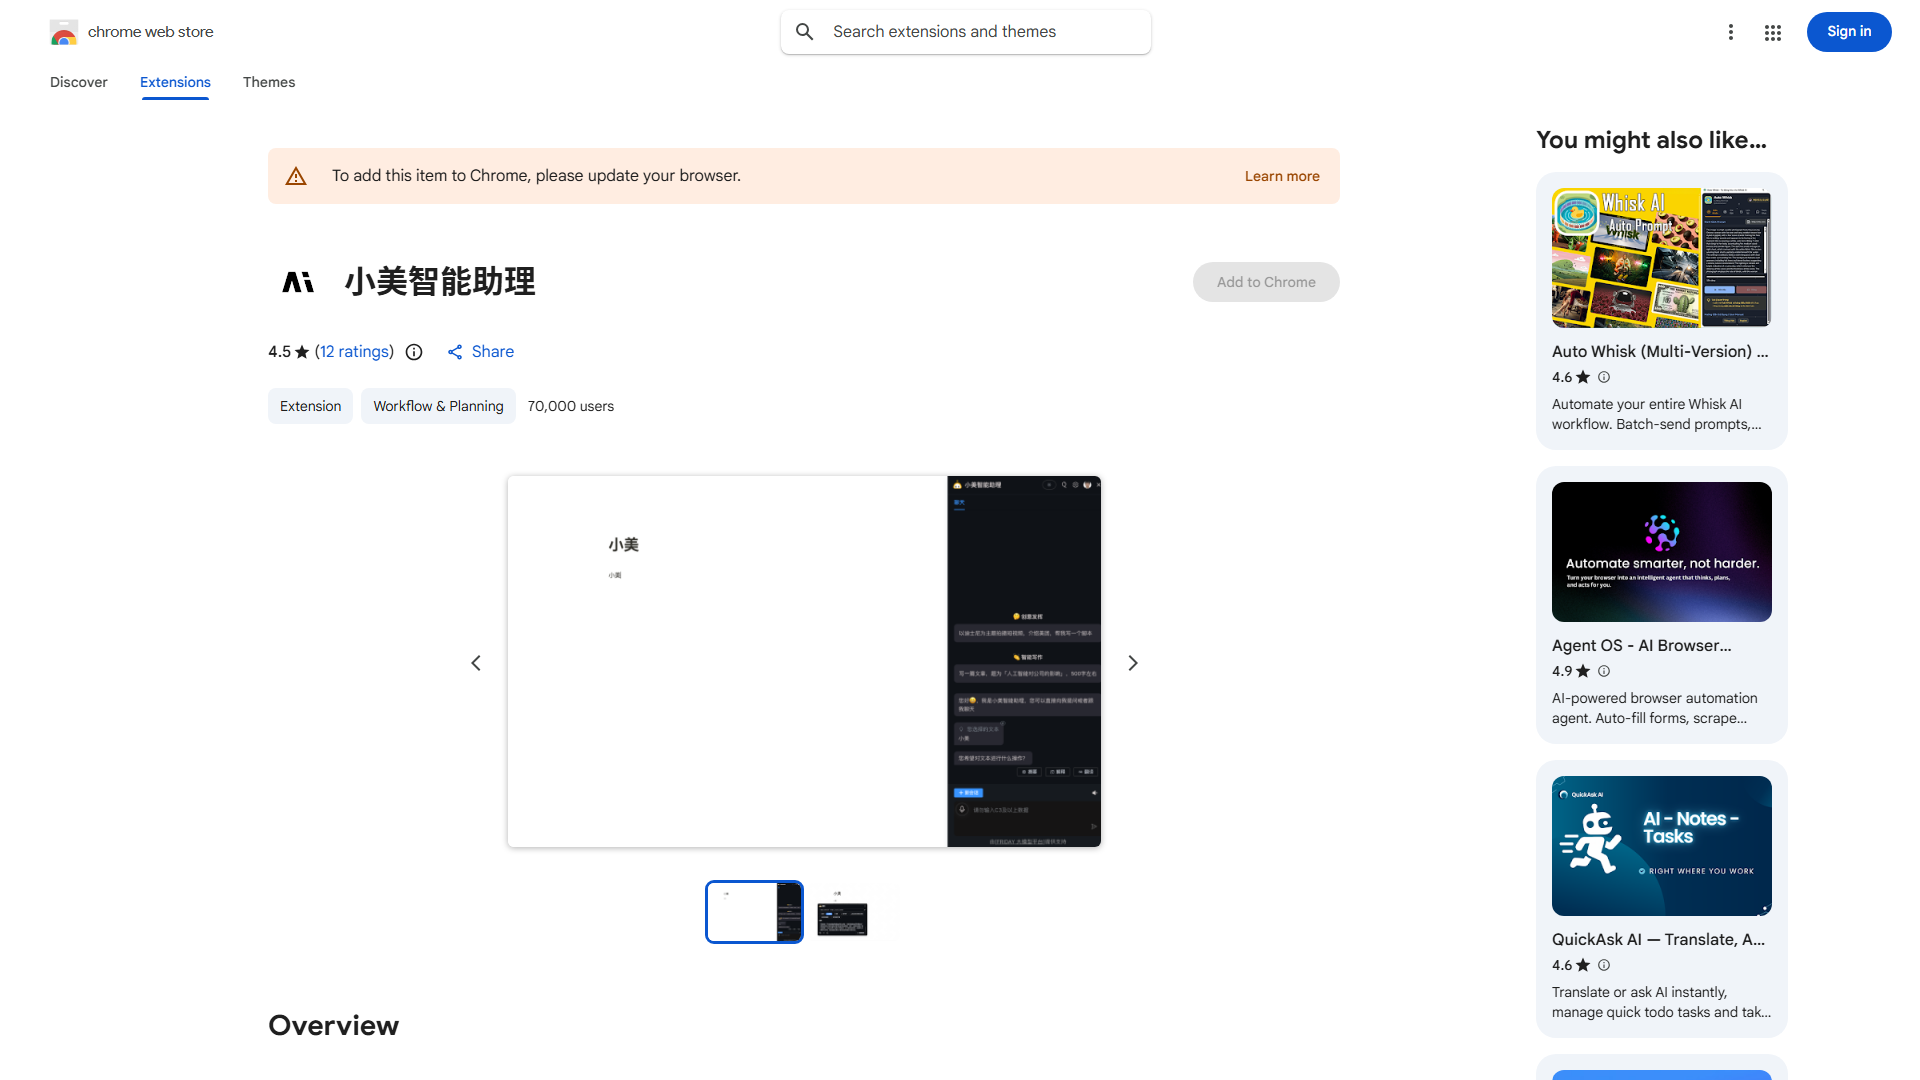Select the second screenshot thumbnail
The image size is (1920, 1080).
[x=842, y=912]
